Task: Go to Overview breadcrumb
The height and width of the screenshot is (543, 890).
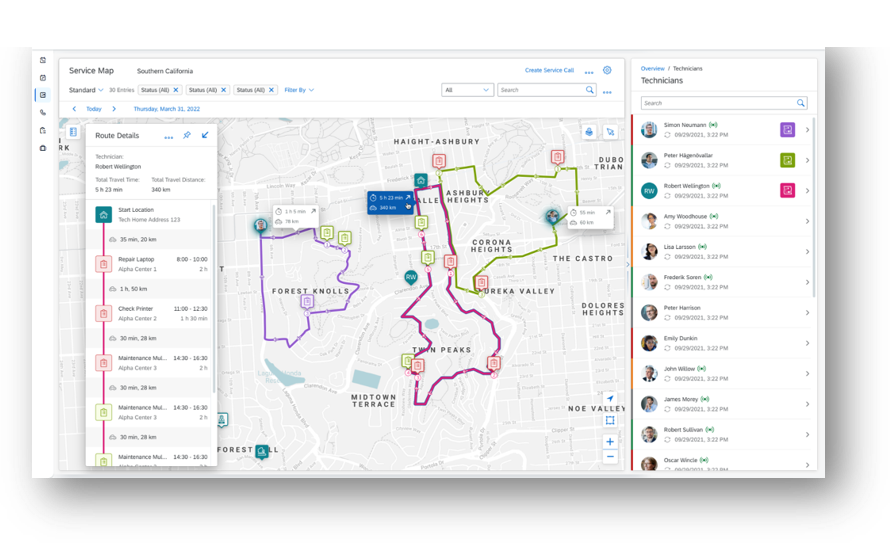Action: tap(652, 68)
